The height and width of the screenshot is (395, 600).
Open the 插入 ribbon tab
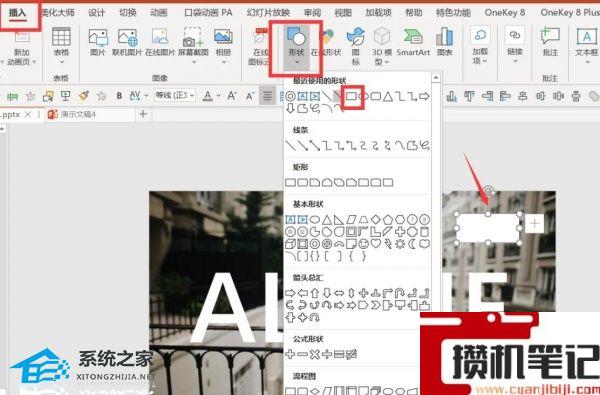point(18,13)
